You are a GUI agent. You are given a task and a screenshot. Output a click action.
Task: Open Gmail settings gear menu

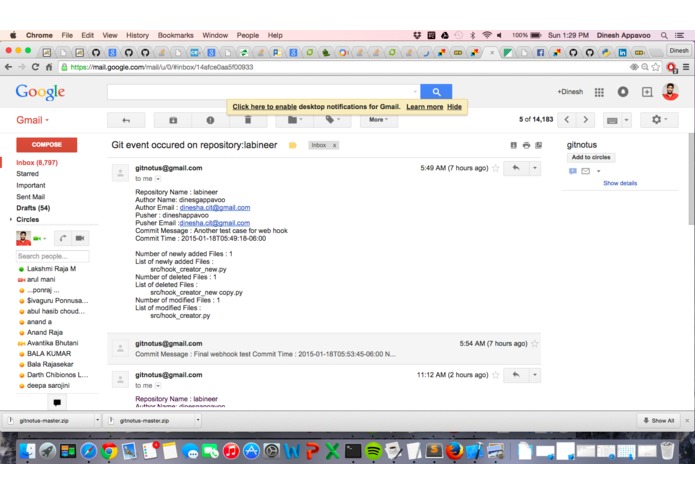[659, 120]
